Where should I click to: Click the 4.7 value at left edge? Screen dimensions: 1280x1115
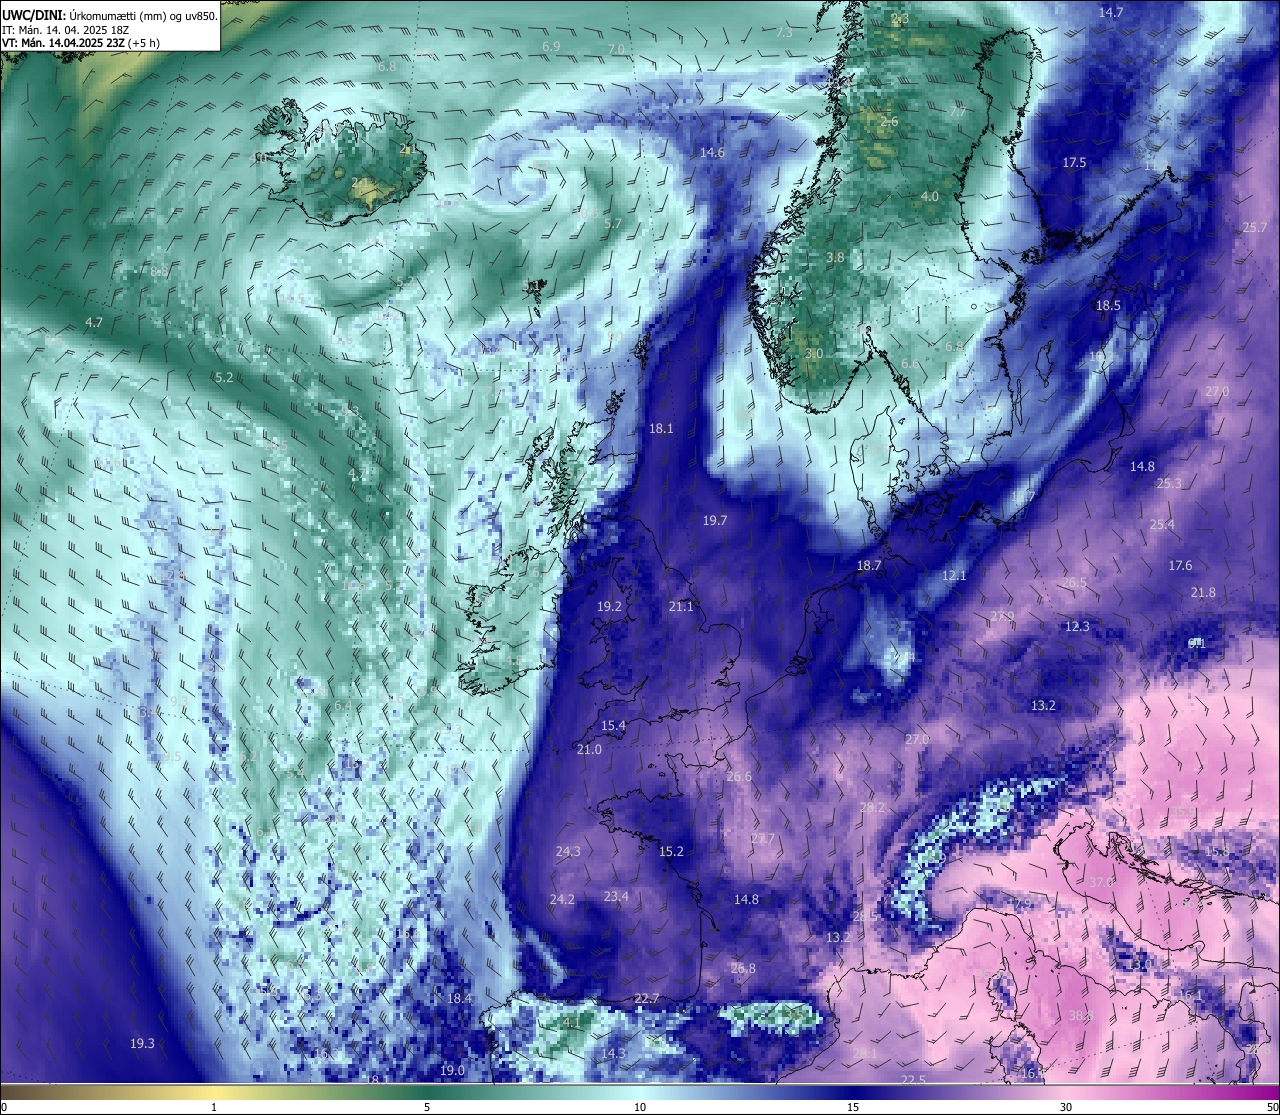[94, 323]
